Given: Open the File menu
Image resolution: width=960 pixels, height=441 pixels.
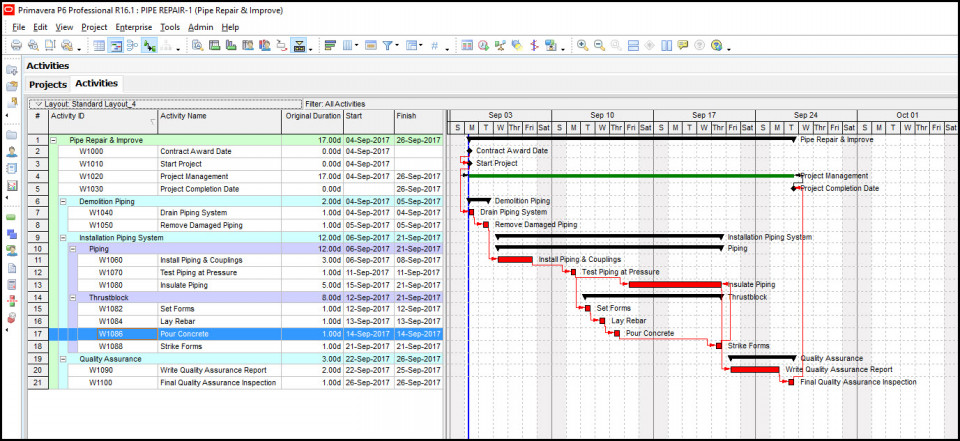Looking at the screenshot, I should click(18, 27).
